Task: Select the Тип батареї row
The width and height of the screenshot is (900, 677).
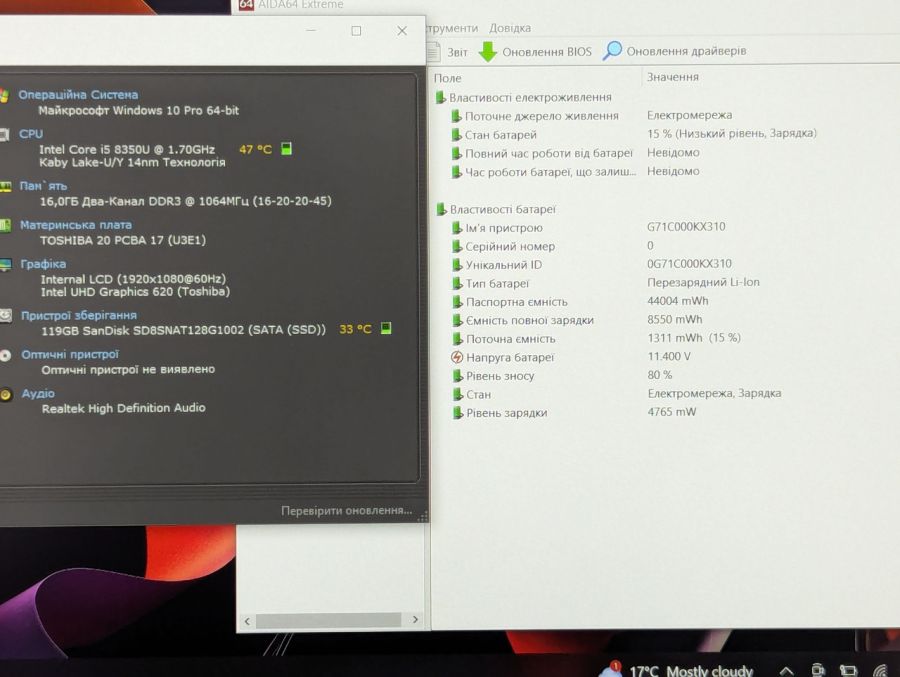Action: [x=491, y=283]
